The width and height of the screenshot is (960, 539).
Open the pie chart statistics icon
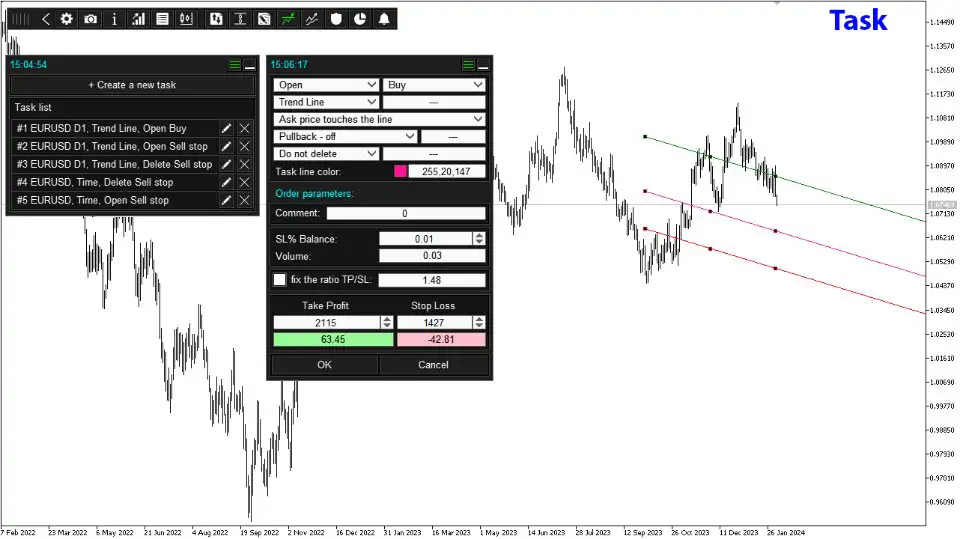[x=360, y=19]
